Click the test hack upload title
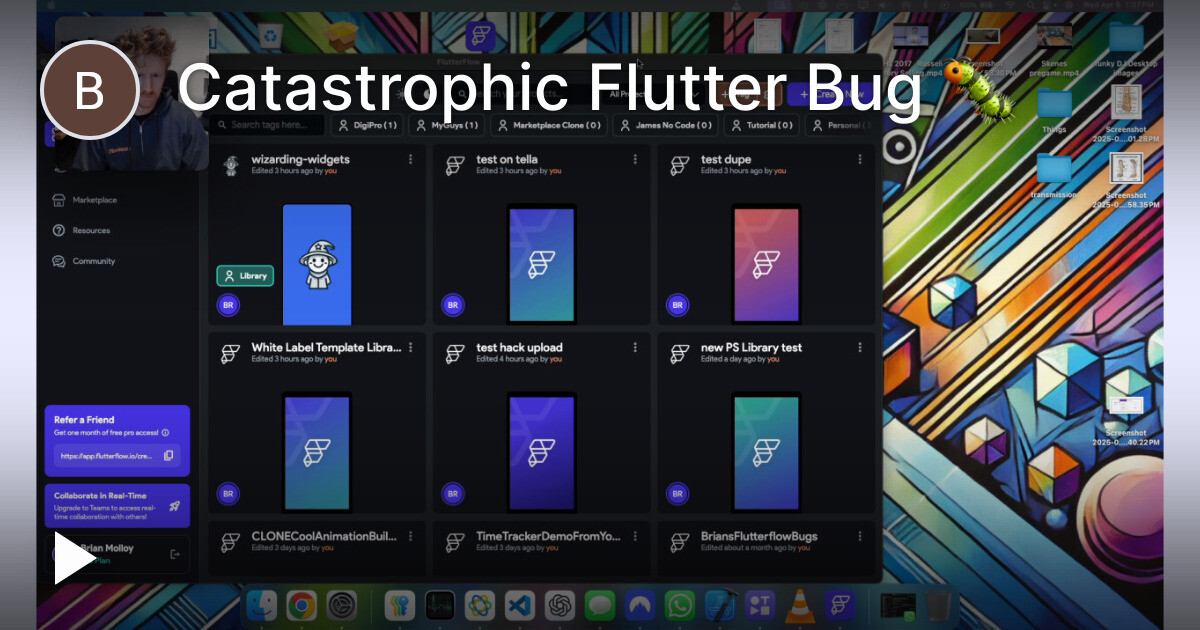1200x630 pixels. coord(519,348)
